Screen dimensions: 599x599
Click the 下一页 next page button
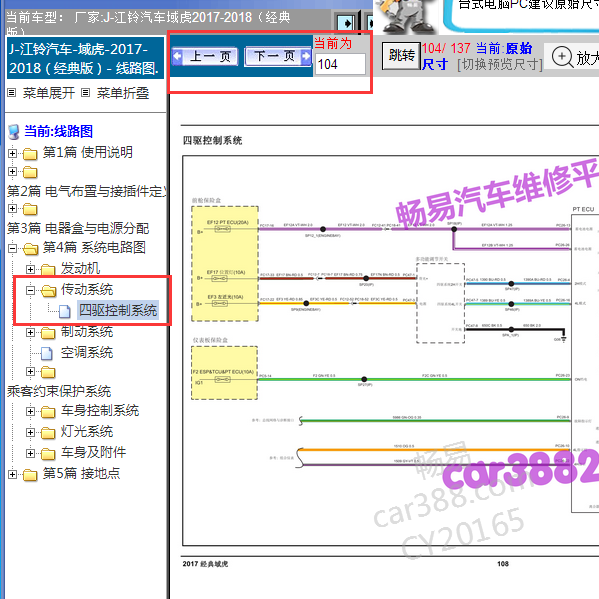[278, 57]
